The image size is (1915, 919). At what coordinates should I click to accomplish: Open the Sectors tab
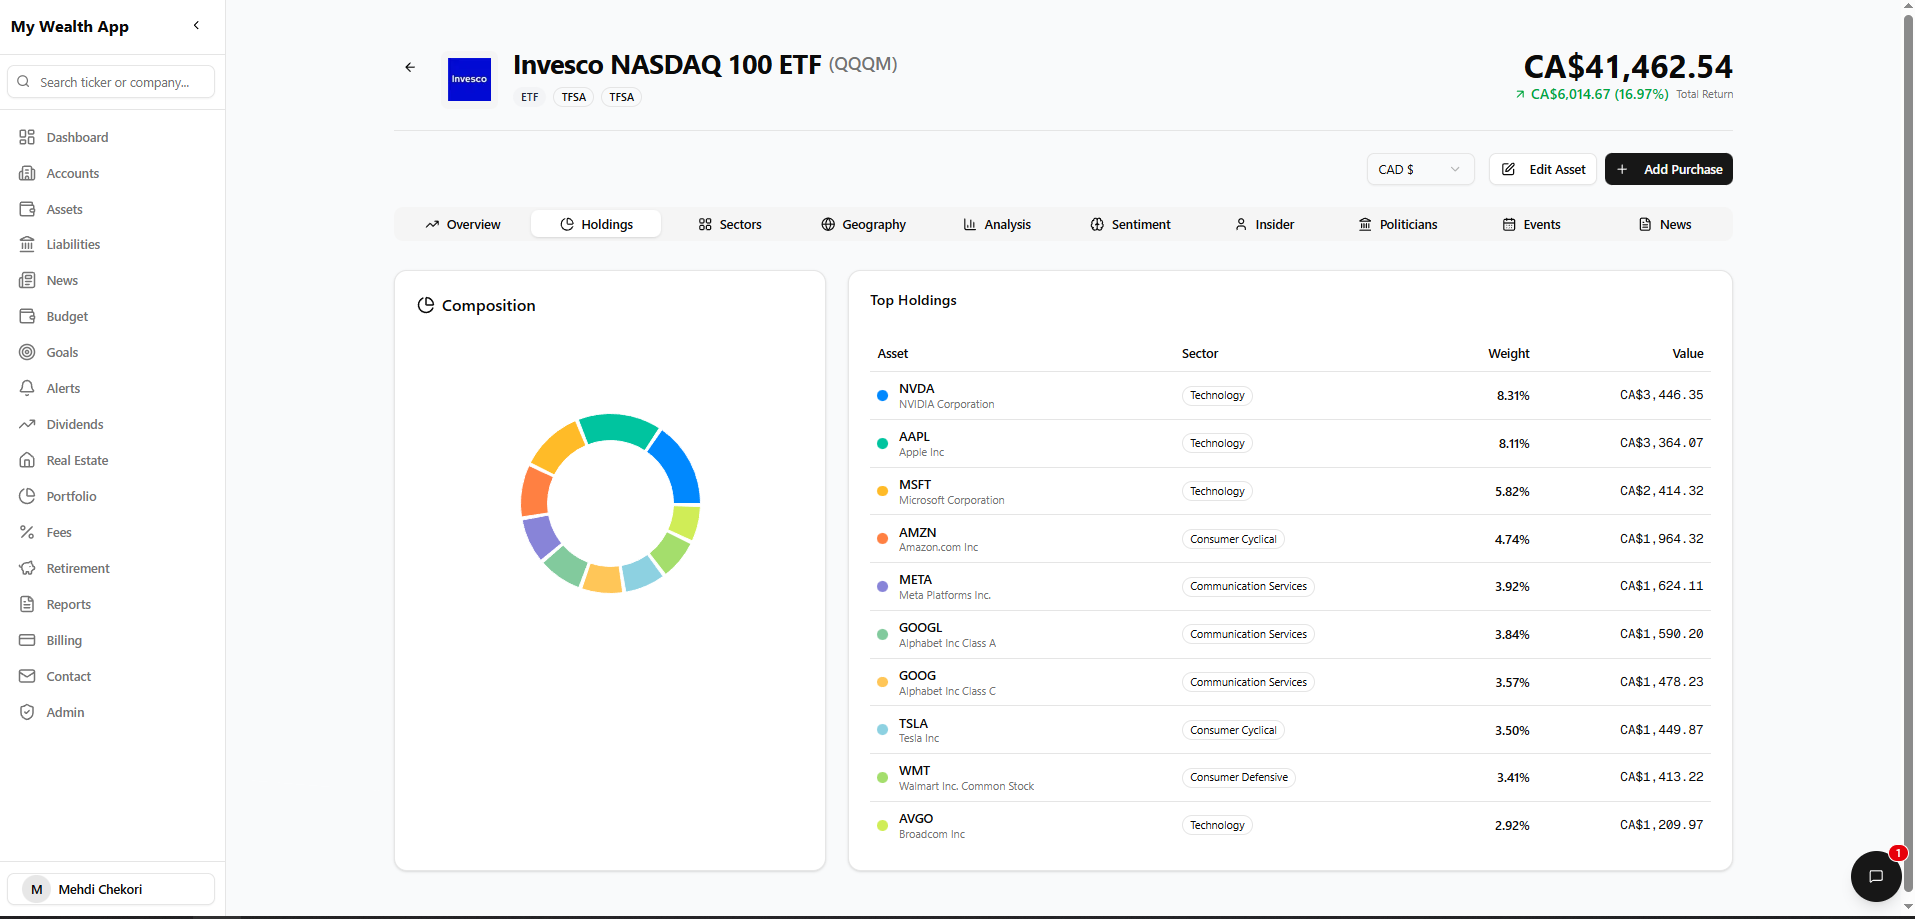pyautogui.click(x=730, y=224)
